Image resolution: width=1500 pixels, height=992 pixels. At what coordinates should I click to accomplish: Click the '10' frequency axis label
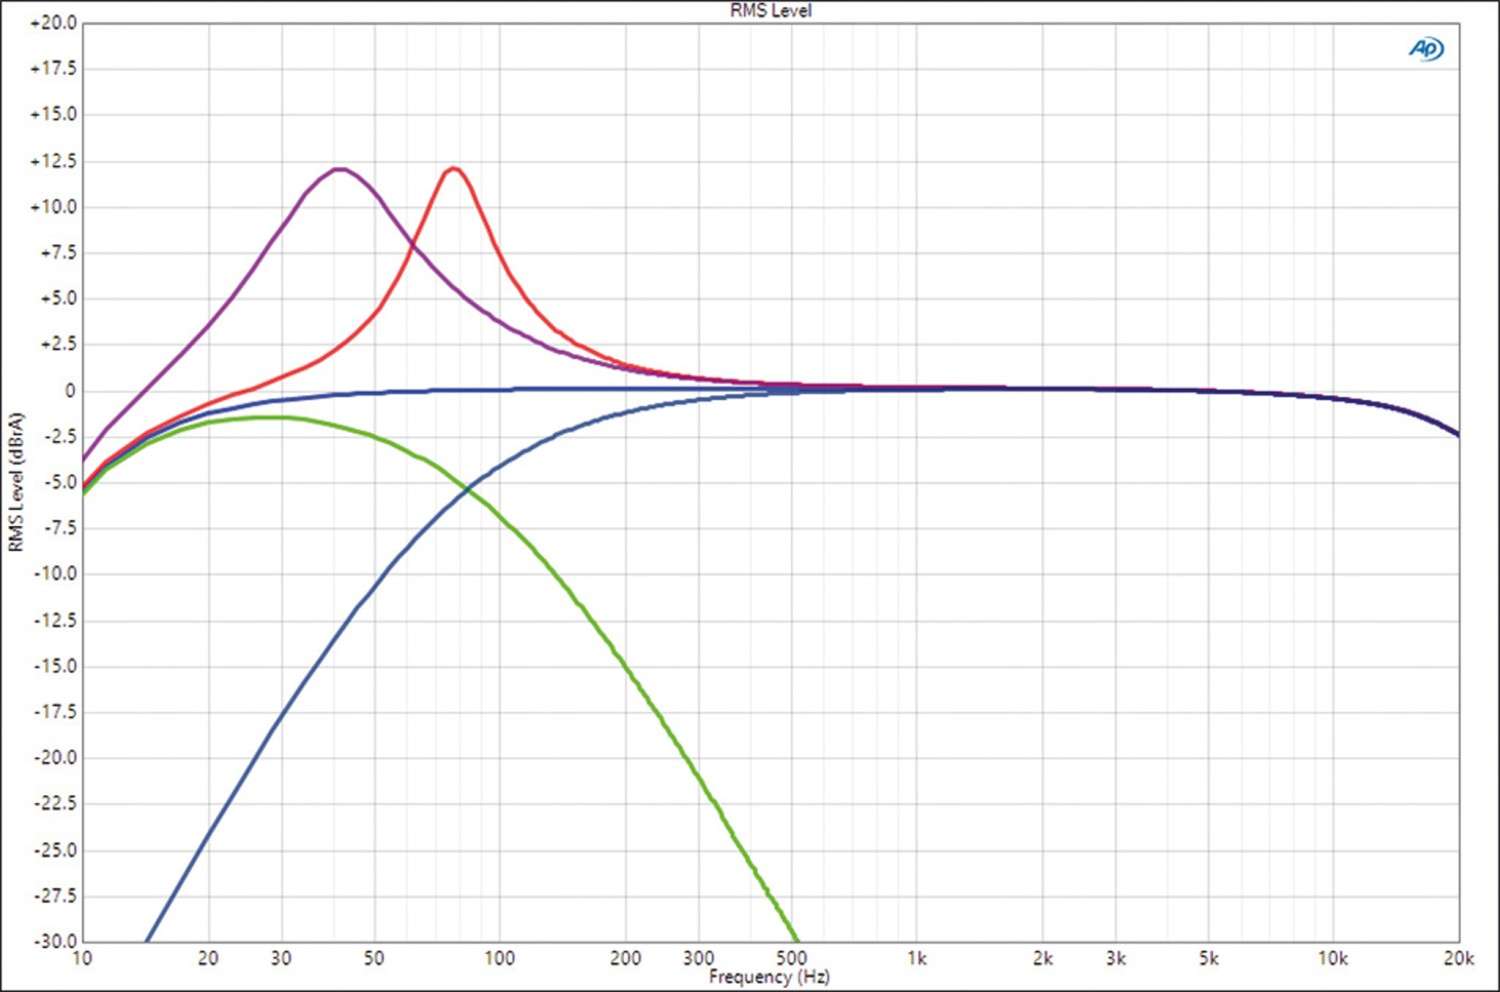[x=82, y=958]
